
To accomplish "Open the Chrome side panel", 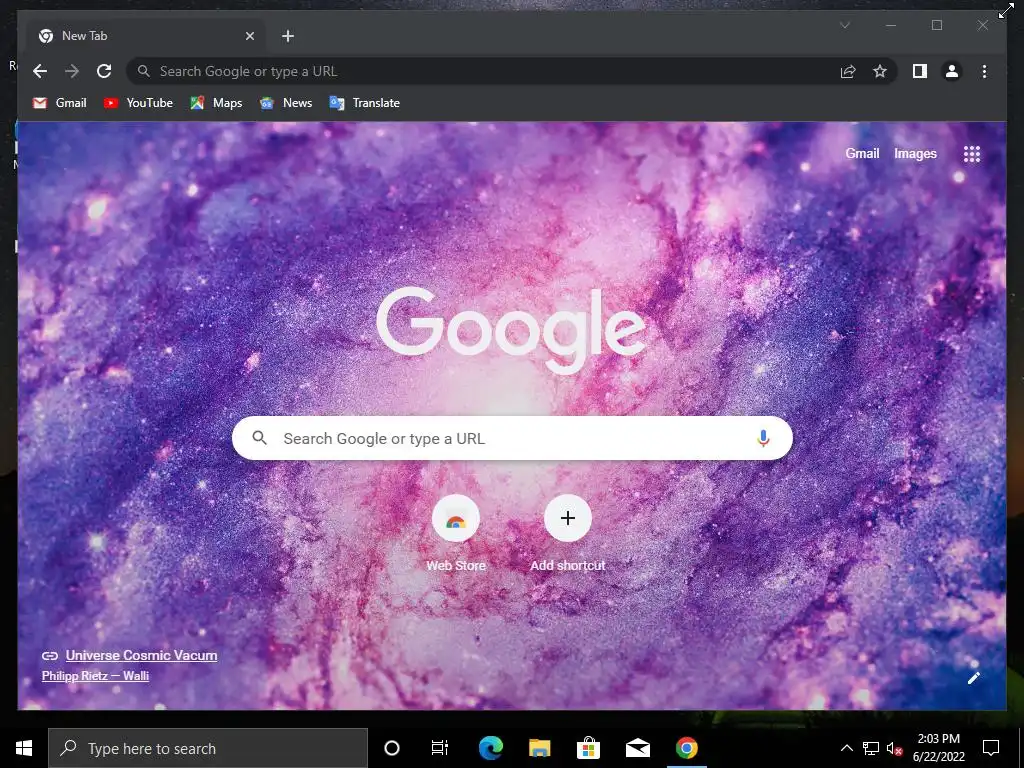I will (x=920, y=71).
